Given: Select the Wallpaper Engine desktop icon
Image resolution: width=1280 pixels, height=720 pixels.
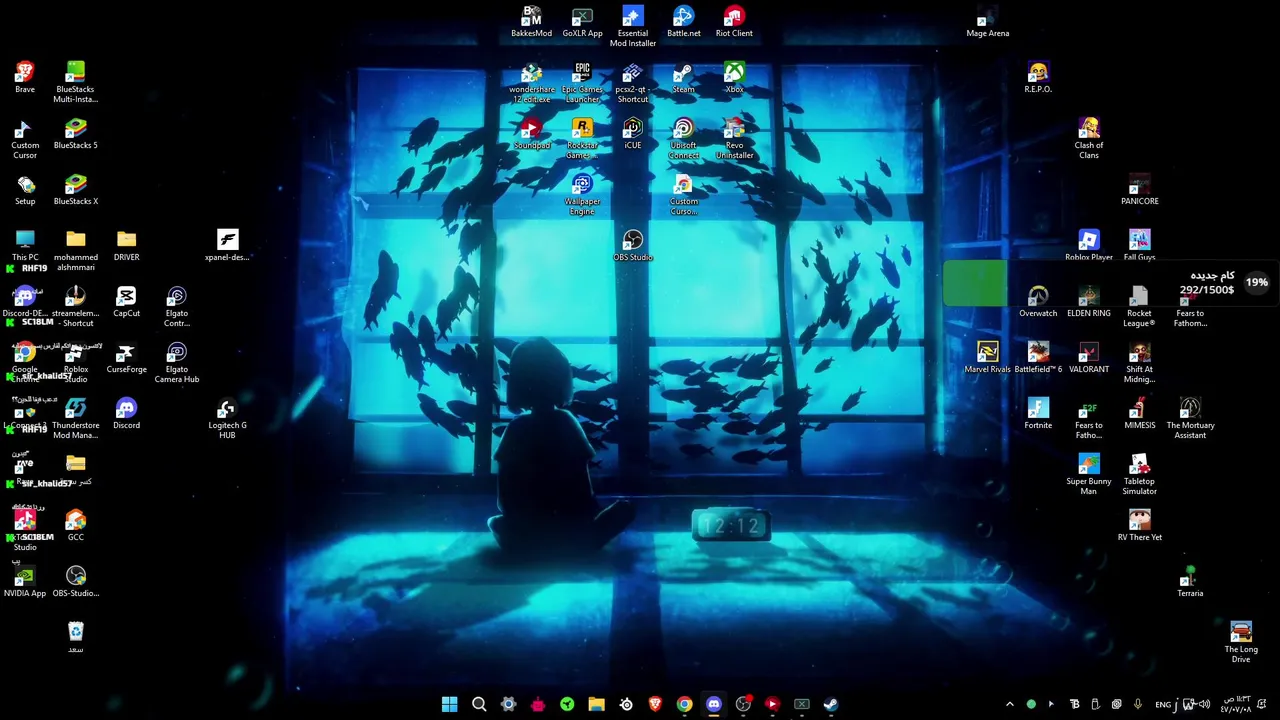Looking at the screenshot, I should (x=582, y=195).
